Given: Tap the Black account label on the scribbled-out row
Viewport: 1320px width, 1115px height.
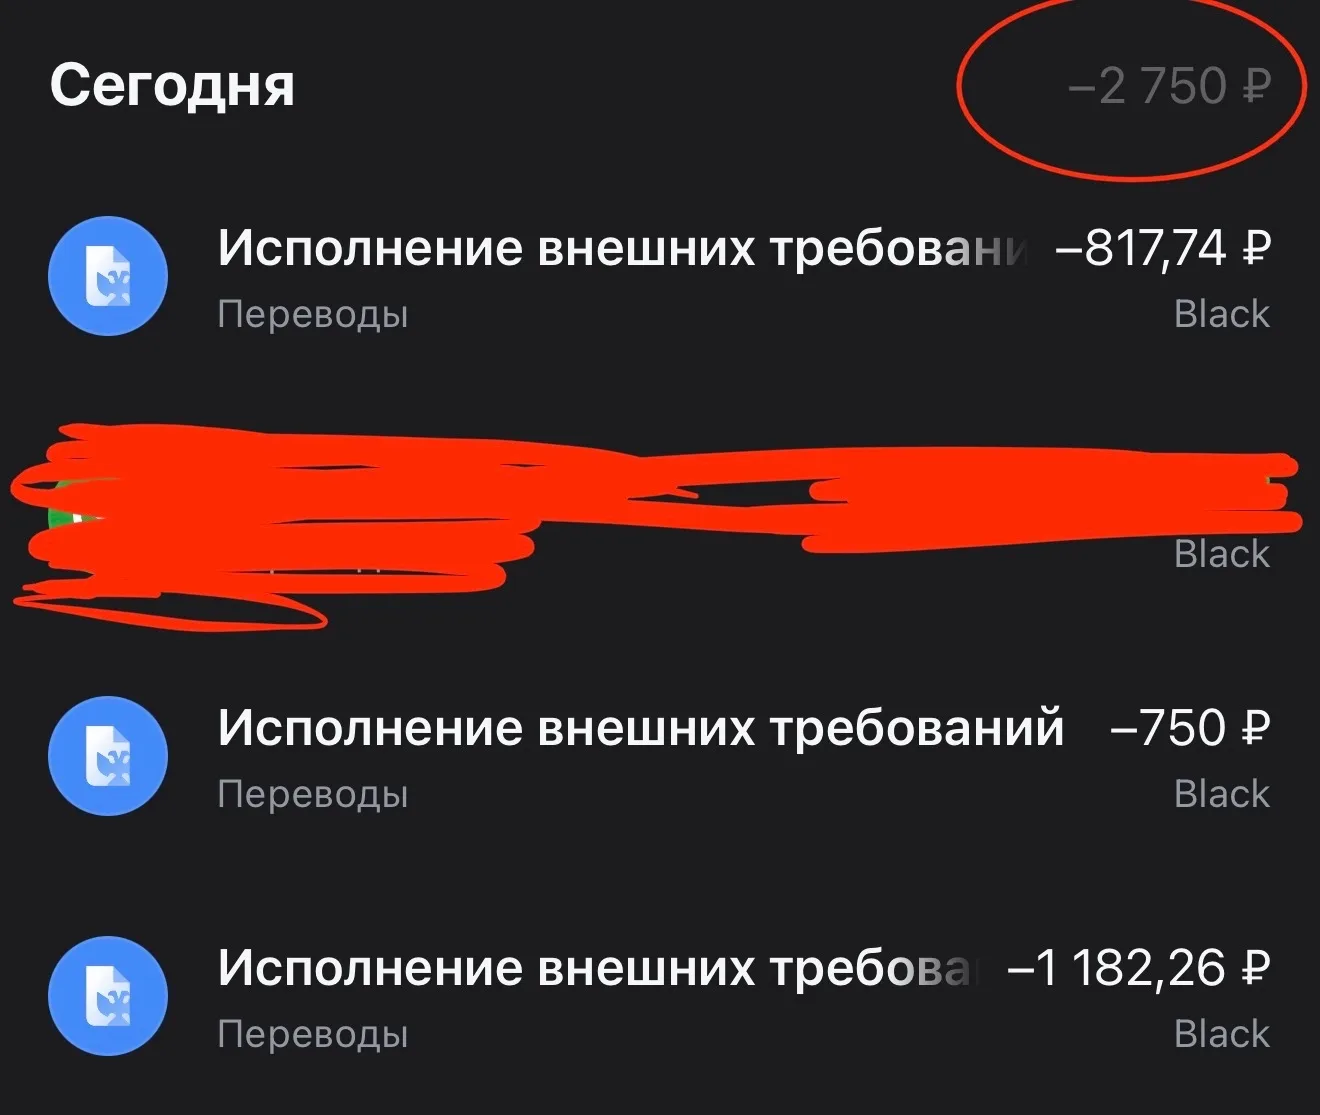Looking at the screenshot, I should [x=1222, y=554].
